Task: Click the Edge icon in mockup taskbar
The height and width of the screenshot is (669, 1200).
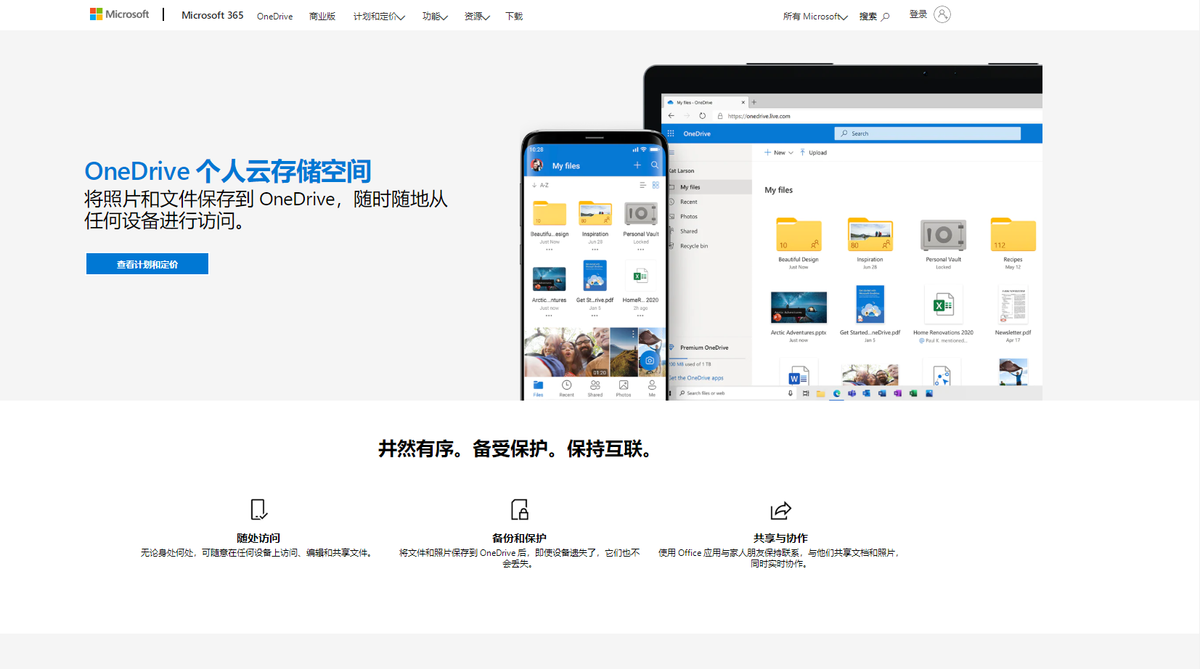Action: [836, 394]
